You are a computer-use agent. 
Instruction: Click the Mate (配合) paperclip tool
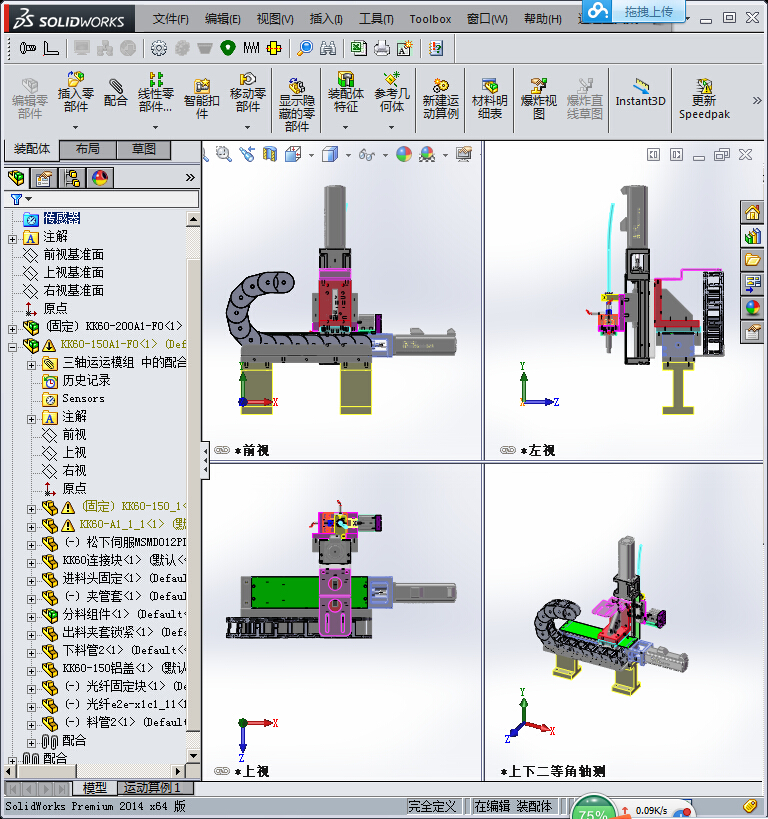tap(115, 92)
